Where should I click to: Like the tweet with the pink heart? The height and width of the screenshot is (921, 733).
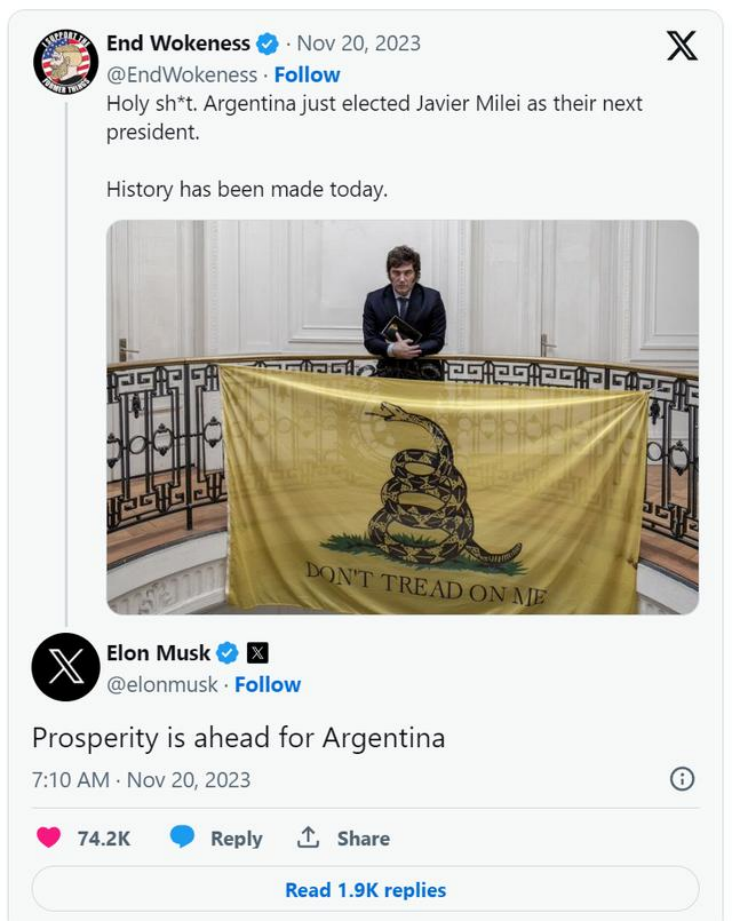pos(49,837)
